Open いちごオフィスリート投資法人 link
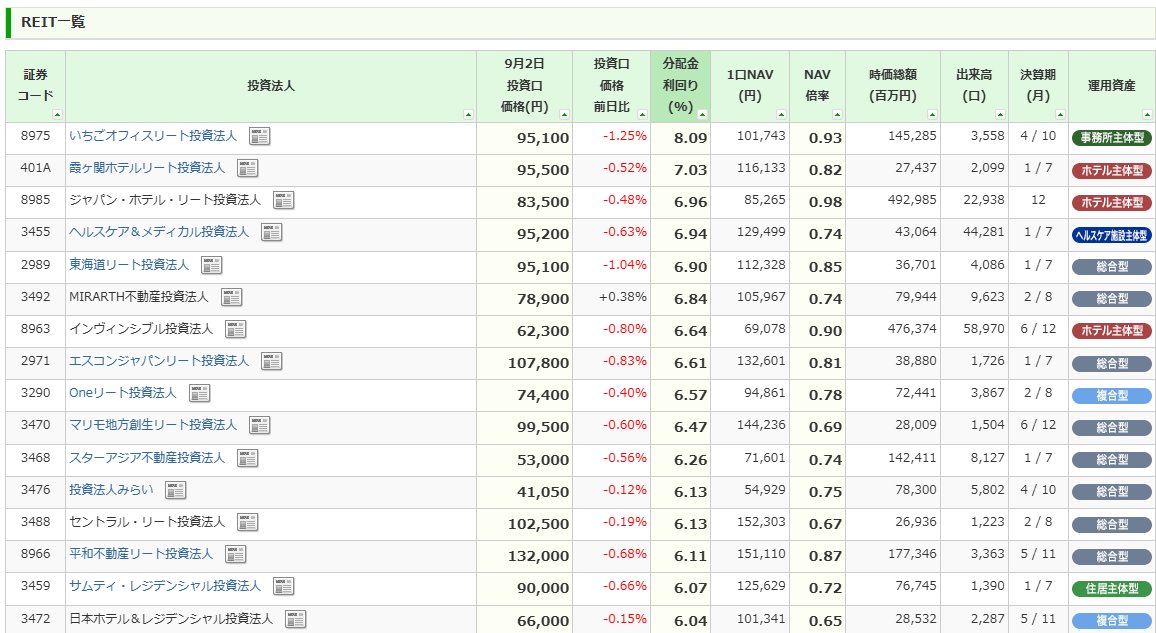The image size is (1156, 633). (x=153, y=136)
